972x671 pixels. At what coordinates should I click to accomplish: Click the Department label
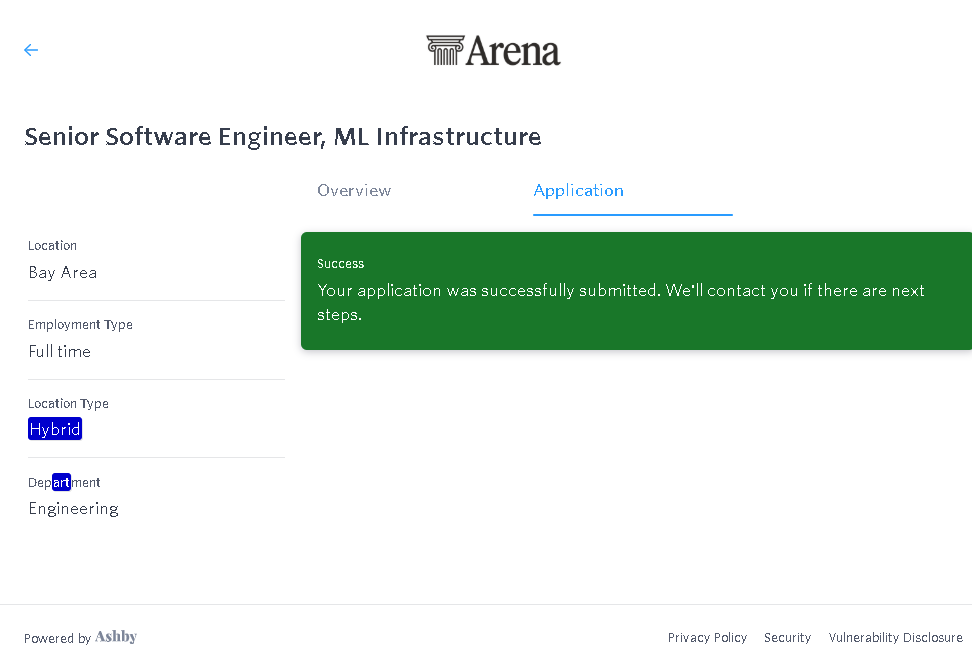click(x=64, y=483)
